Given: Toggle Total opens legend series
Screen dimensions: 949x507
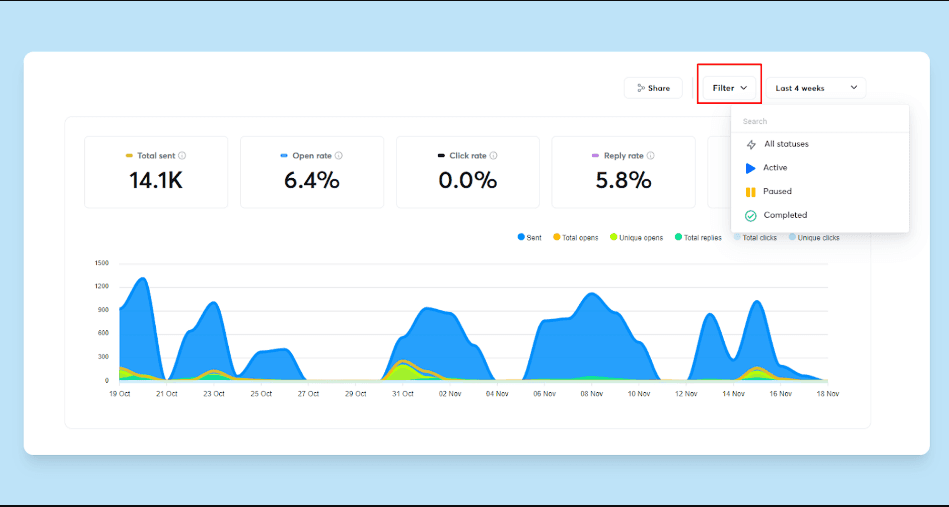Looking at the screenshot, I should pyautogui.click(x=576, y=238).
